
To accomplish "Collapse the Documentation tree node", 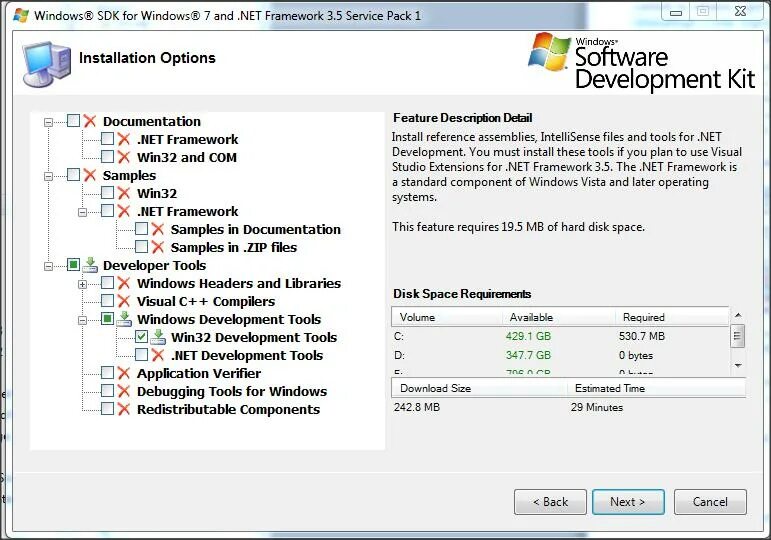I will point(48,122).
